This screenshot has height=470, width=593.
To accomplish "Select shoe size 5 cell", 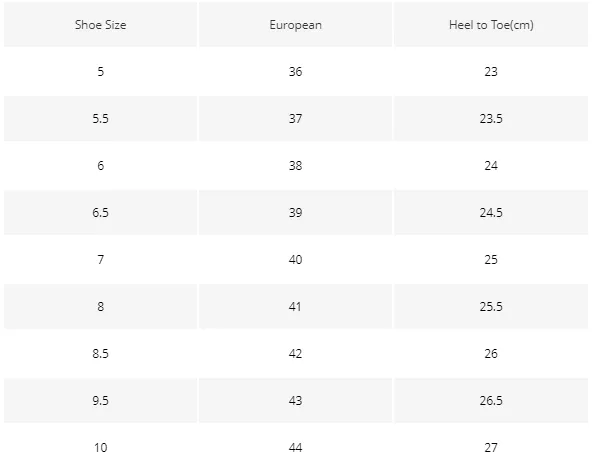I will 101,71.
